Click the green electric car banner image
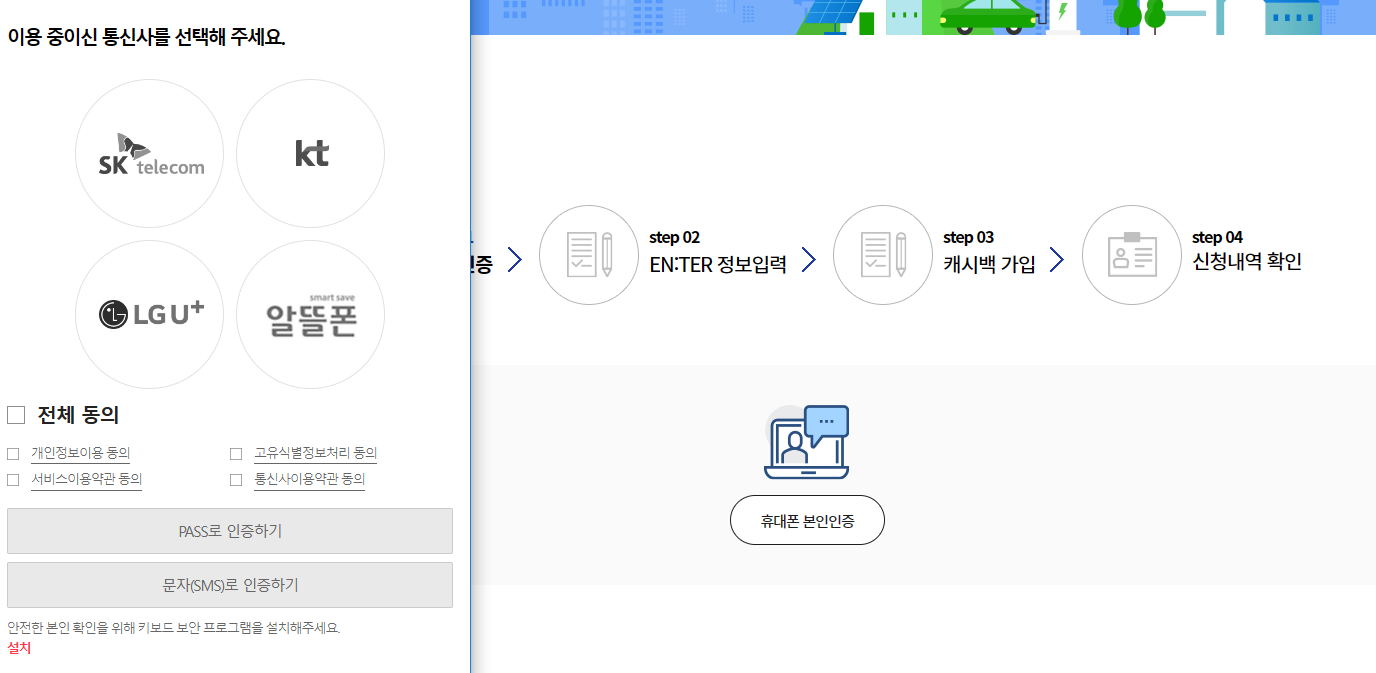Screen dimensions: 1376x673 click(990, 17)
